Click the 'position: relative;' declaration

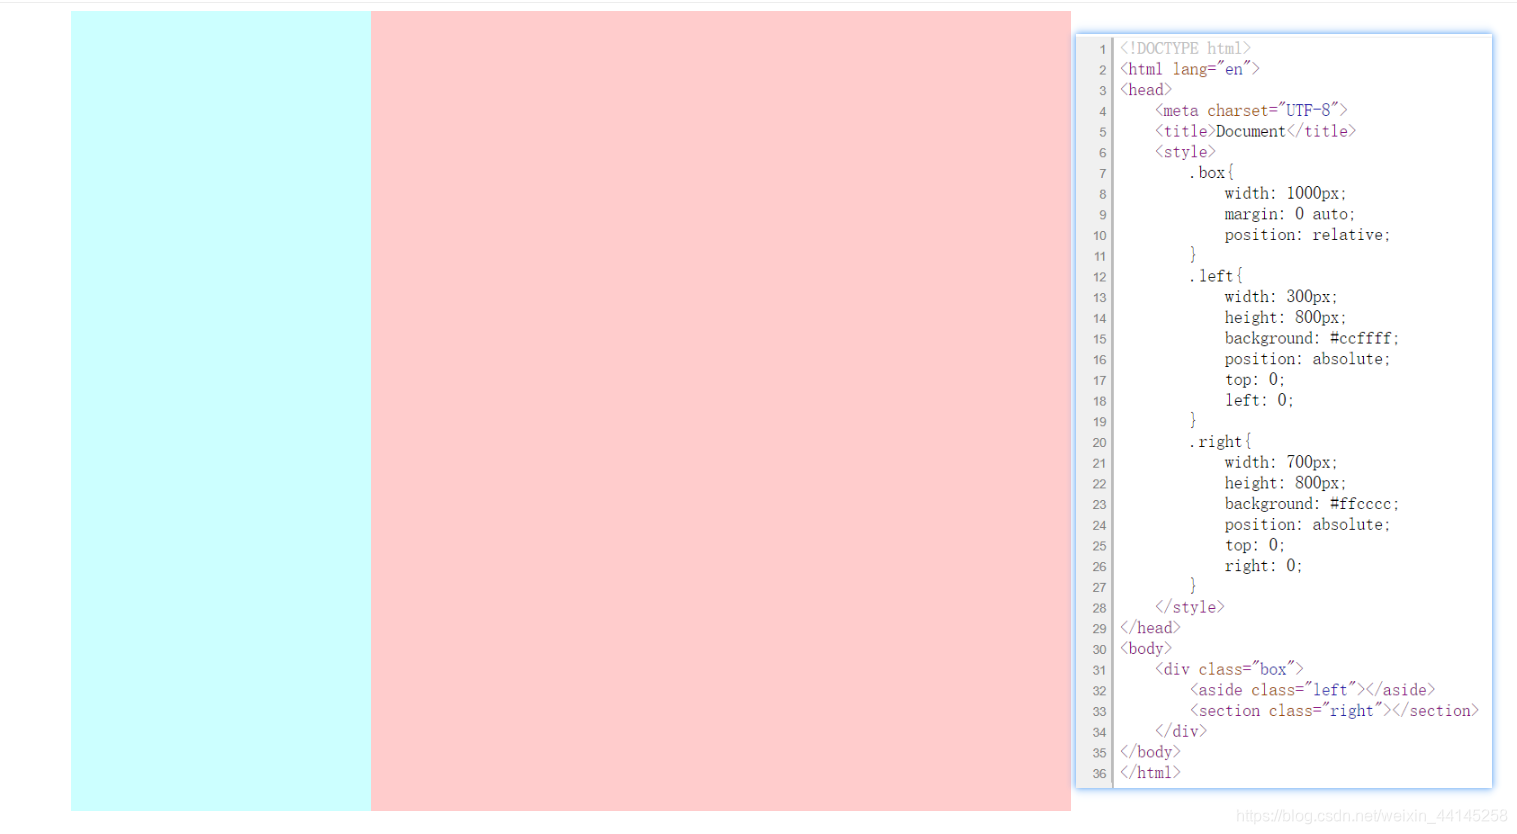coord(1307,235)
